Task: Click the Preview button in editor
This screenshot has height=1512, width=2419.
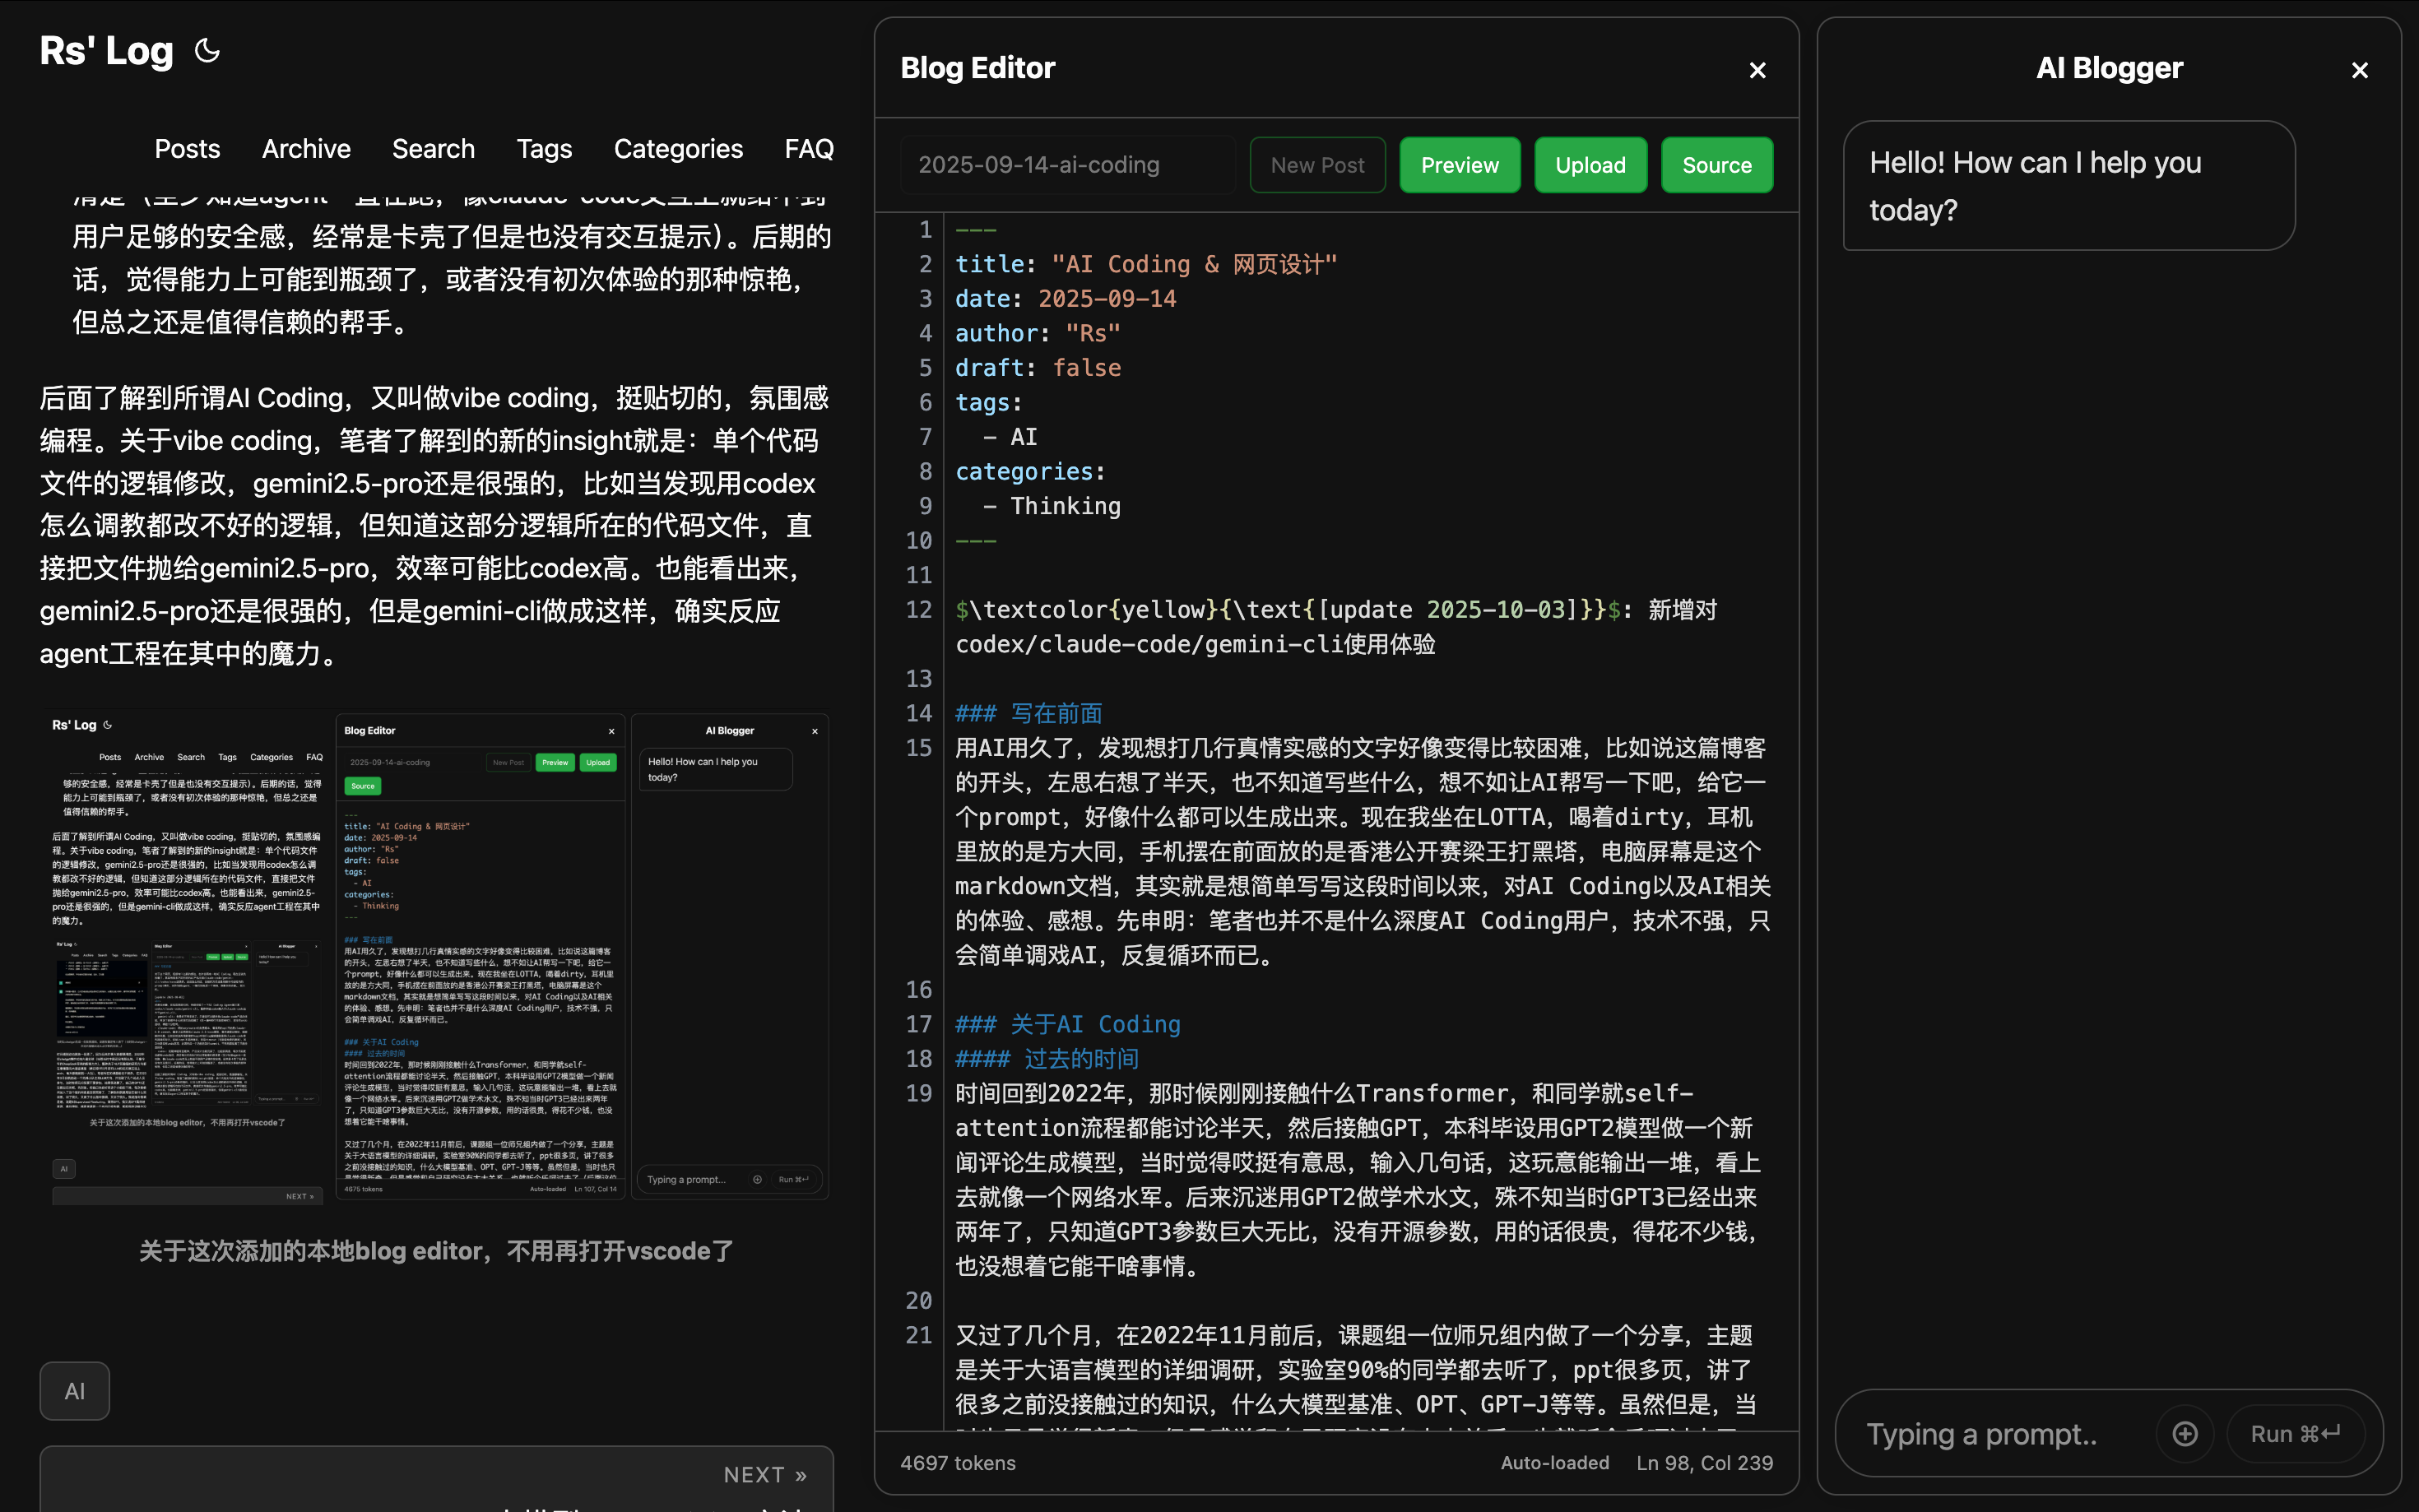Action: [x=1459, y=165]
